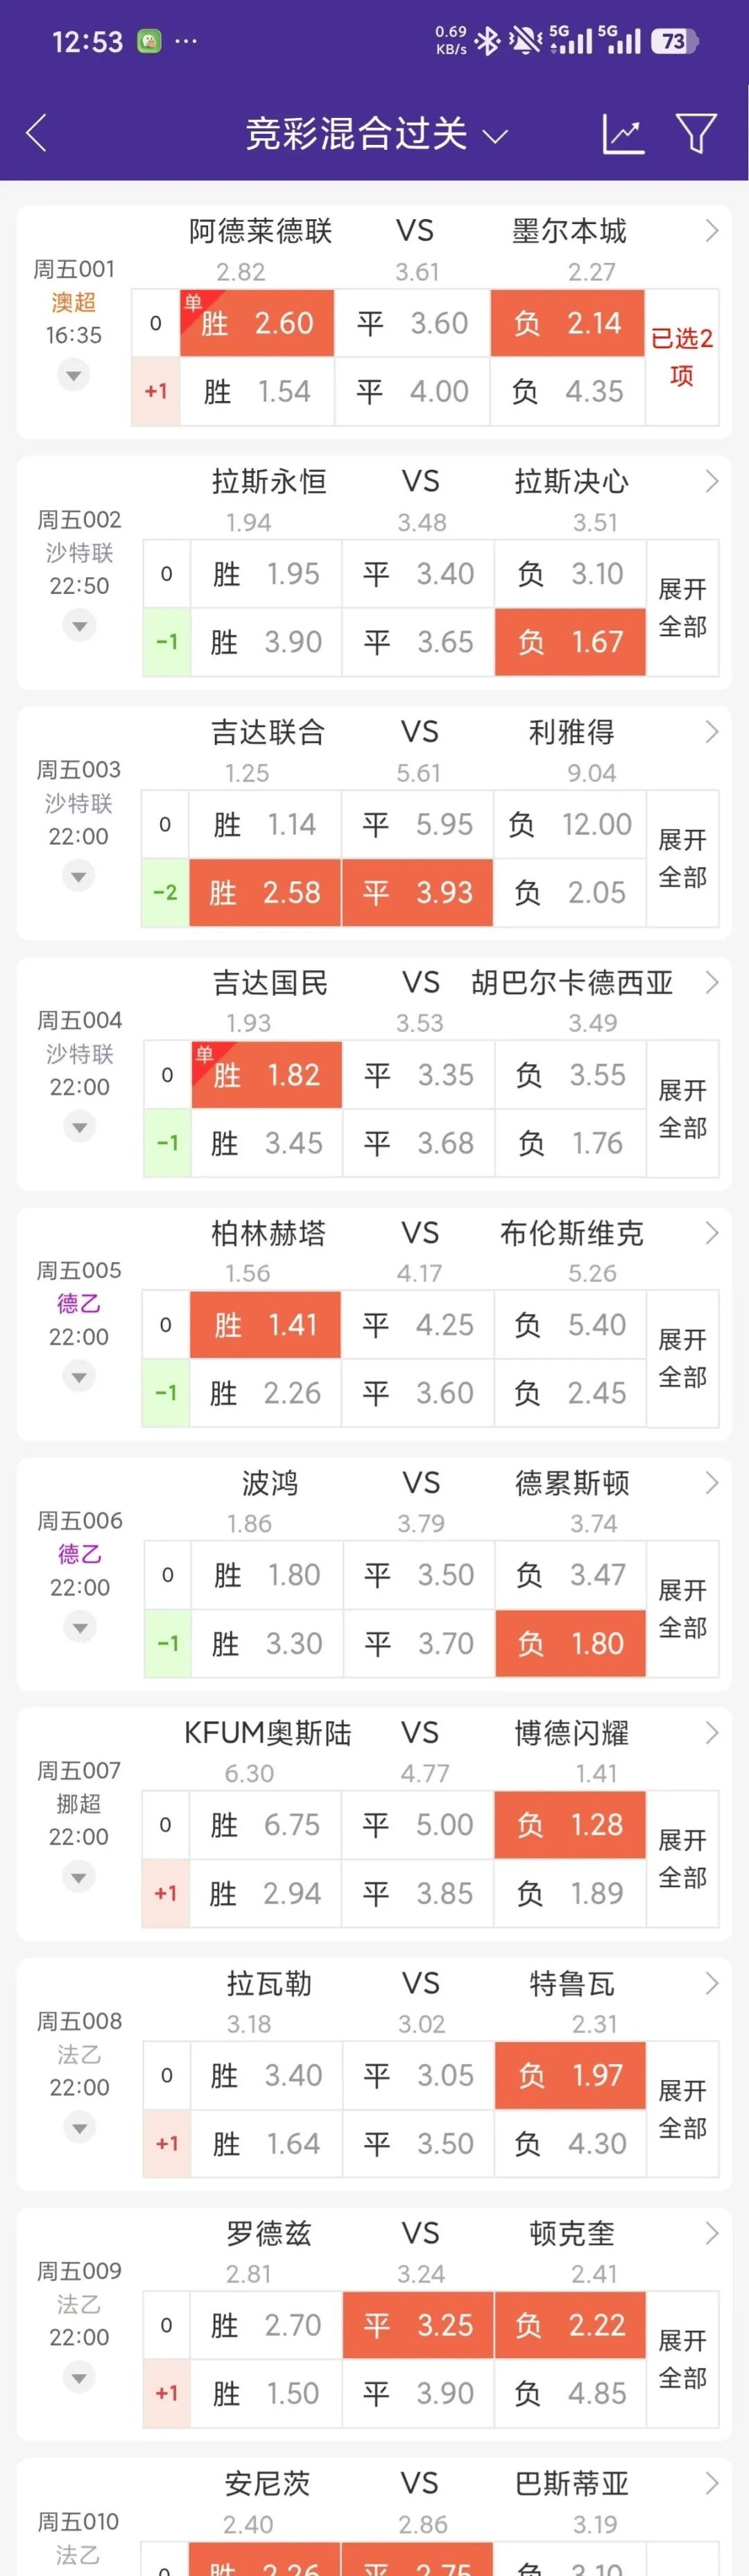Expand all odds for 吉达联合 vs 利雅得
The height and width of the screenshot is (2576, 749).
coord(682,858)
